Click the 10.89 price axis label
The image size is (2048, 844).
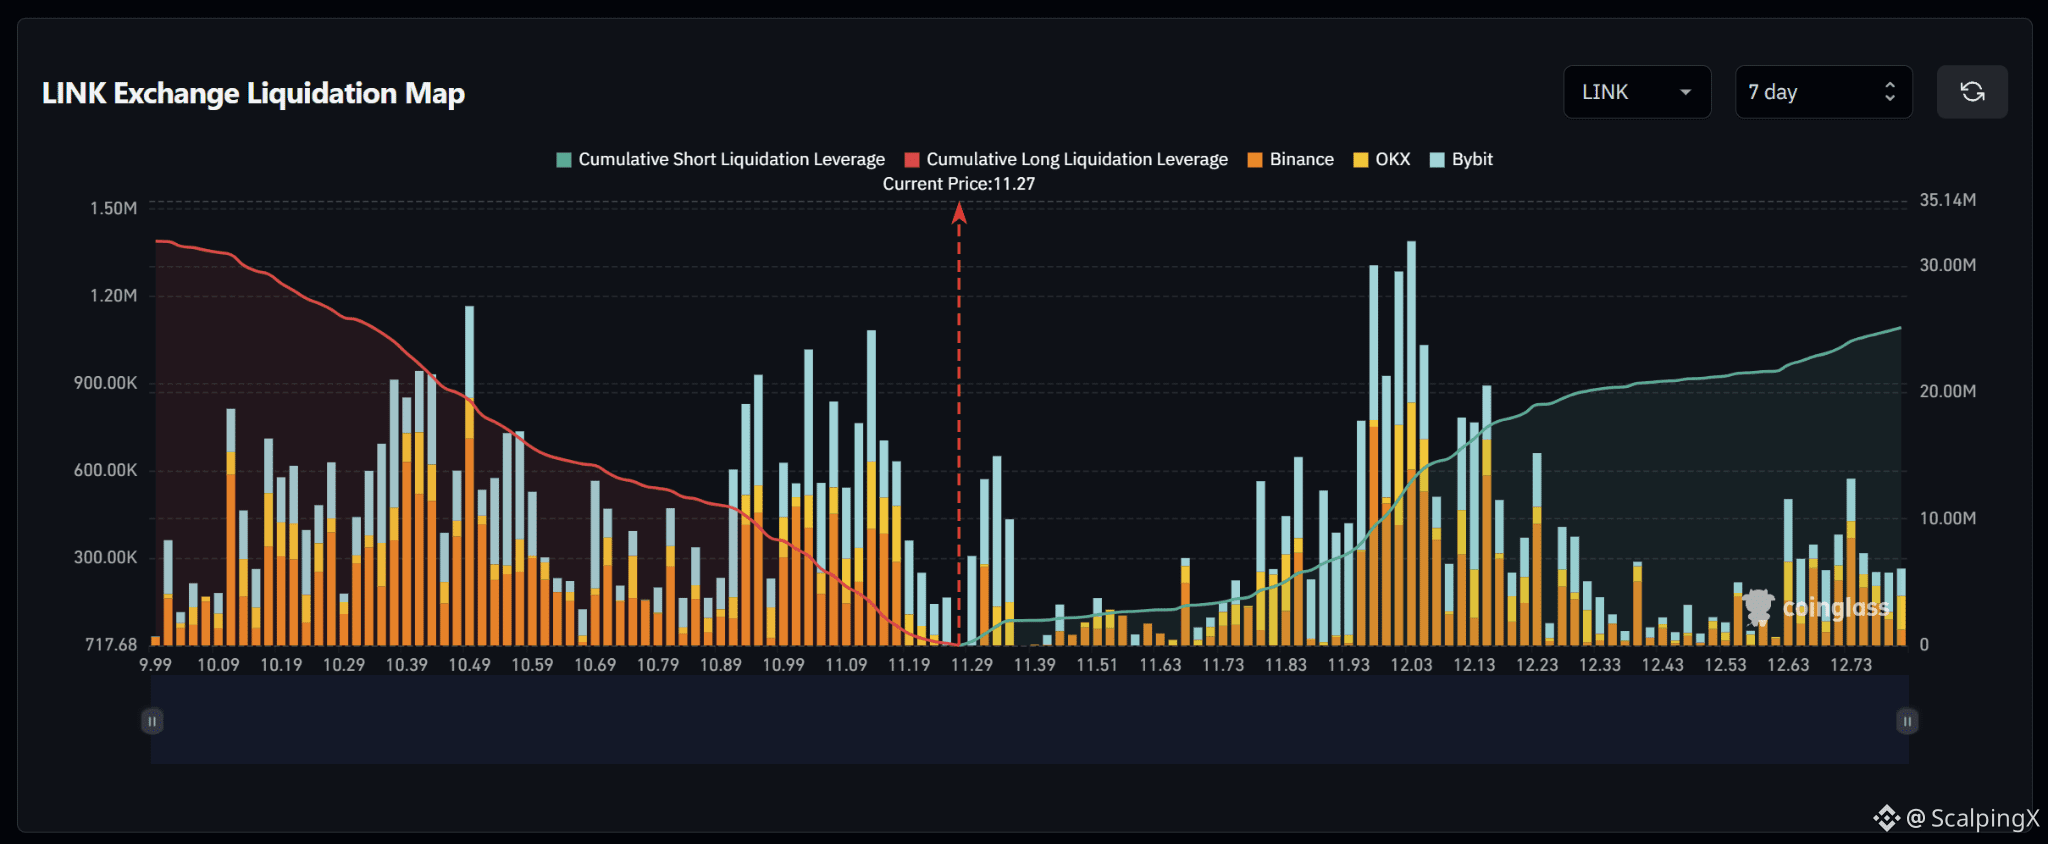tap(721, 665)
